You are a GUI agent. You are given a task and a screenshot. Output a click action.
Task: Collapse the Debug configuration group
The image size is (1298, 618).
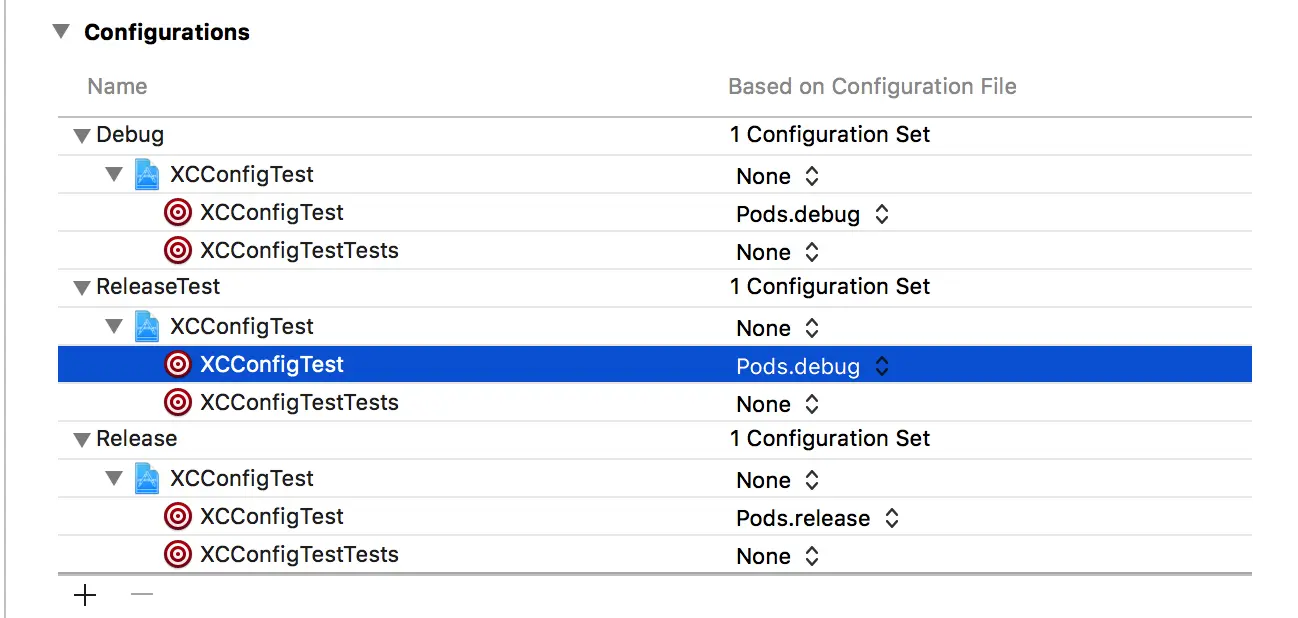pyautogui.click(x=82, y=136)
